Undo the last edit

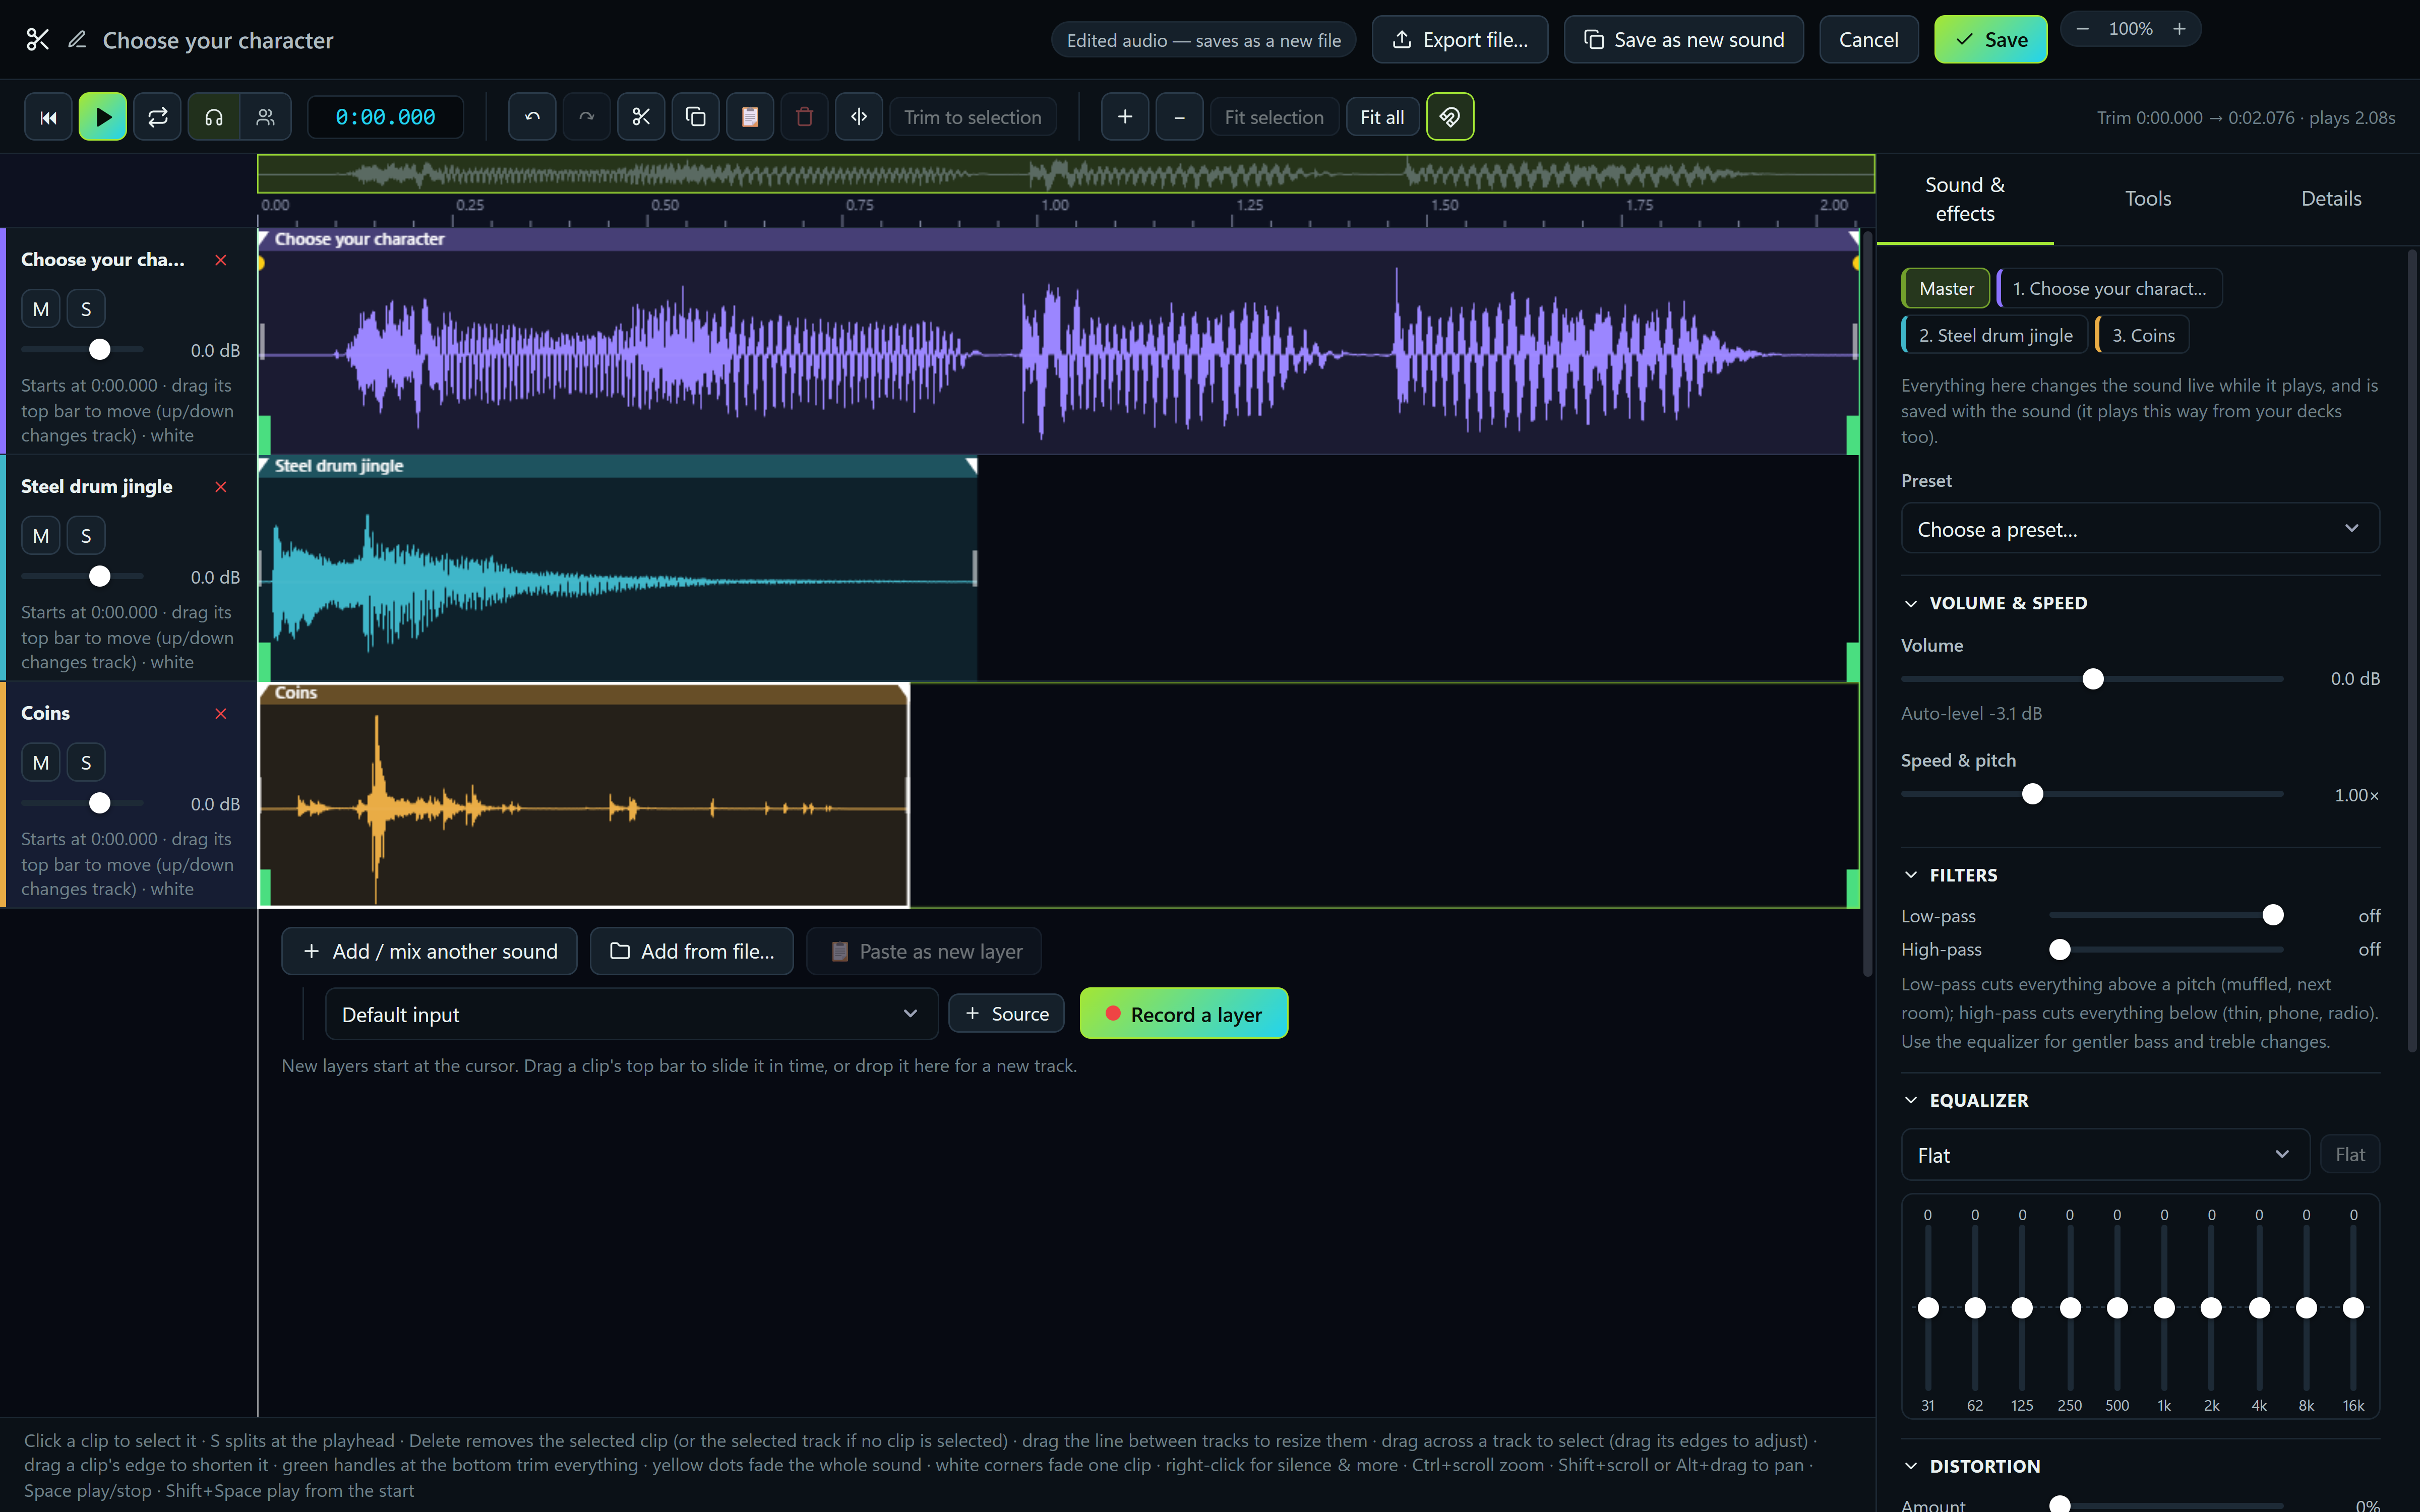pyautogui.click(x=532, y=117)
